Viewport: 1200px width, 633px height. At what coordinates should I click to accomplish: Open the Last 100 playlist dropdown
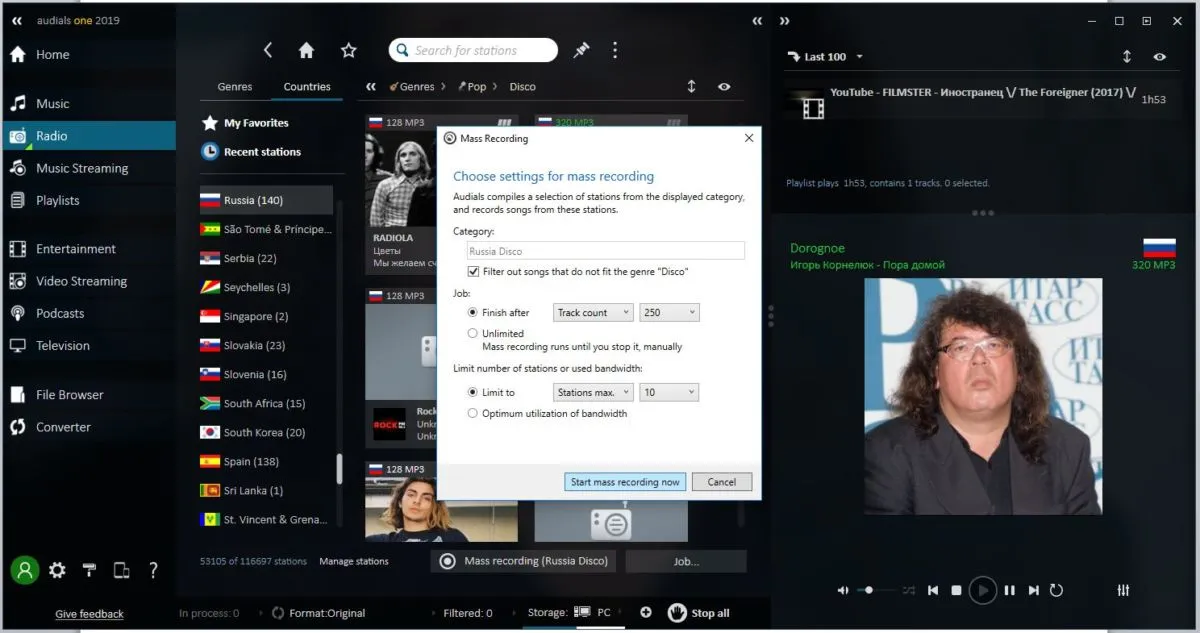click(x=825, y=57)
